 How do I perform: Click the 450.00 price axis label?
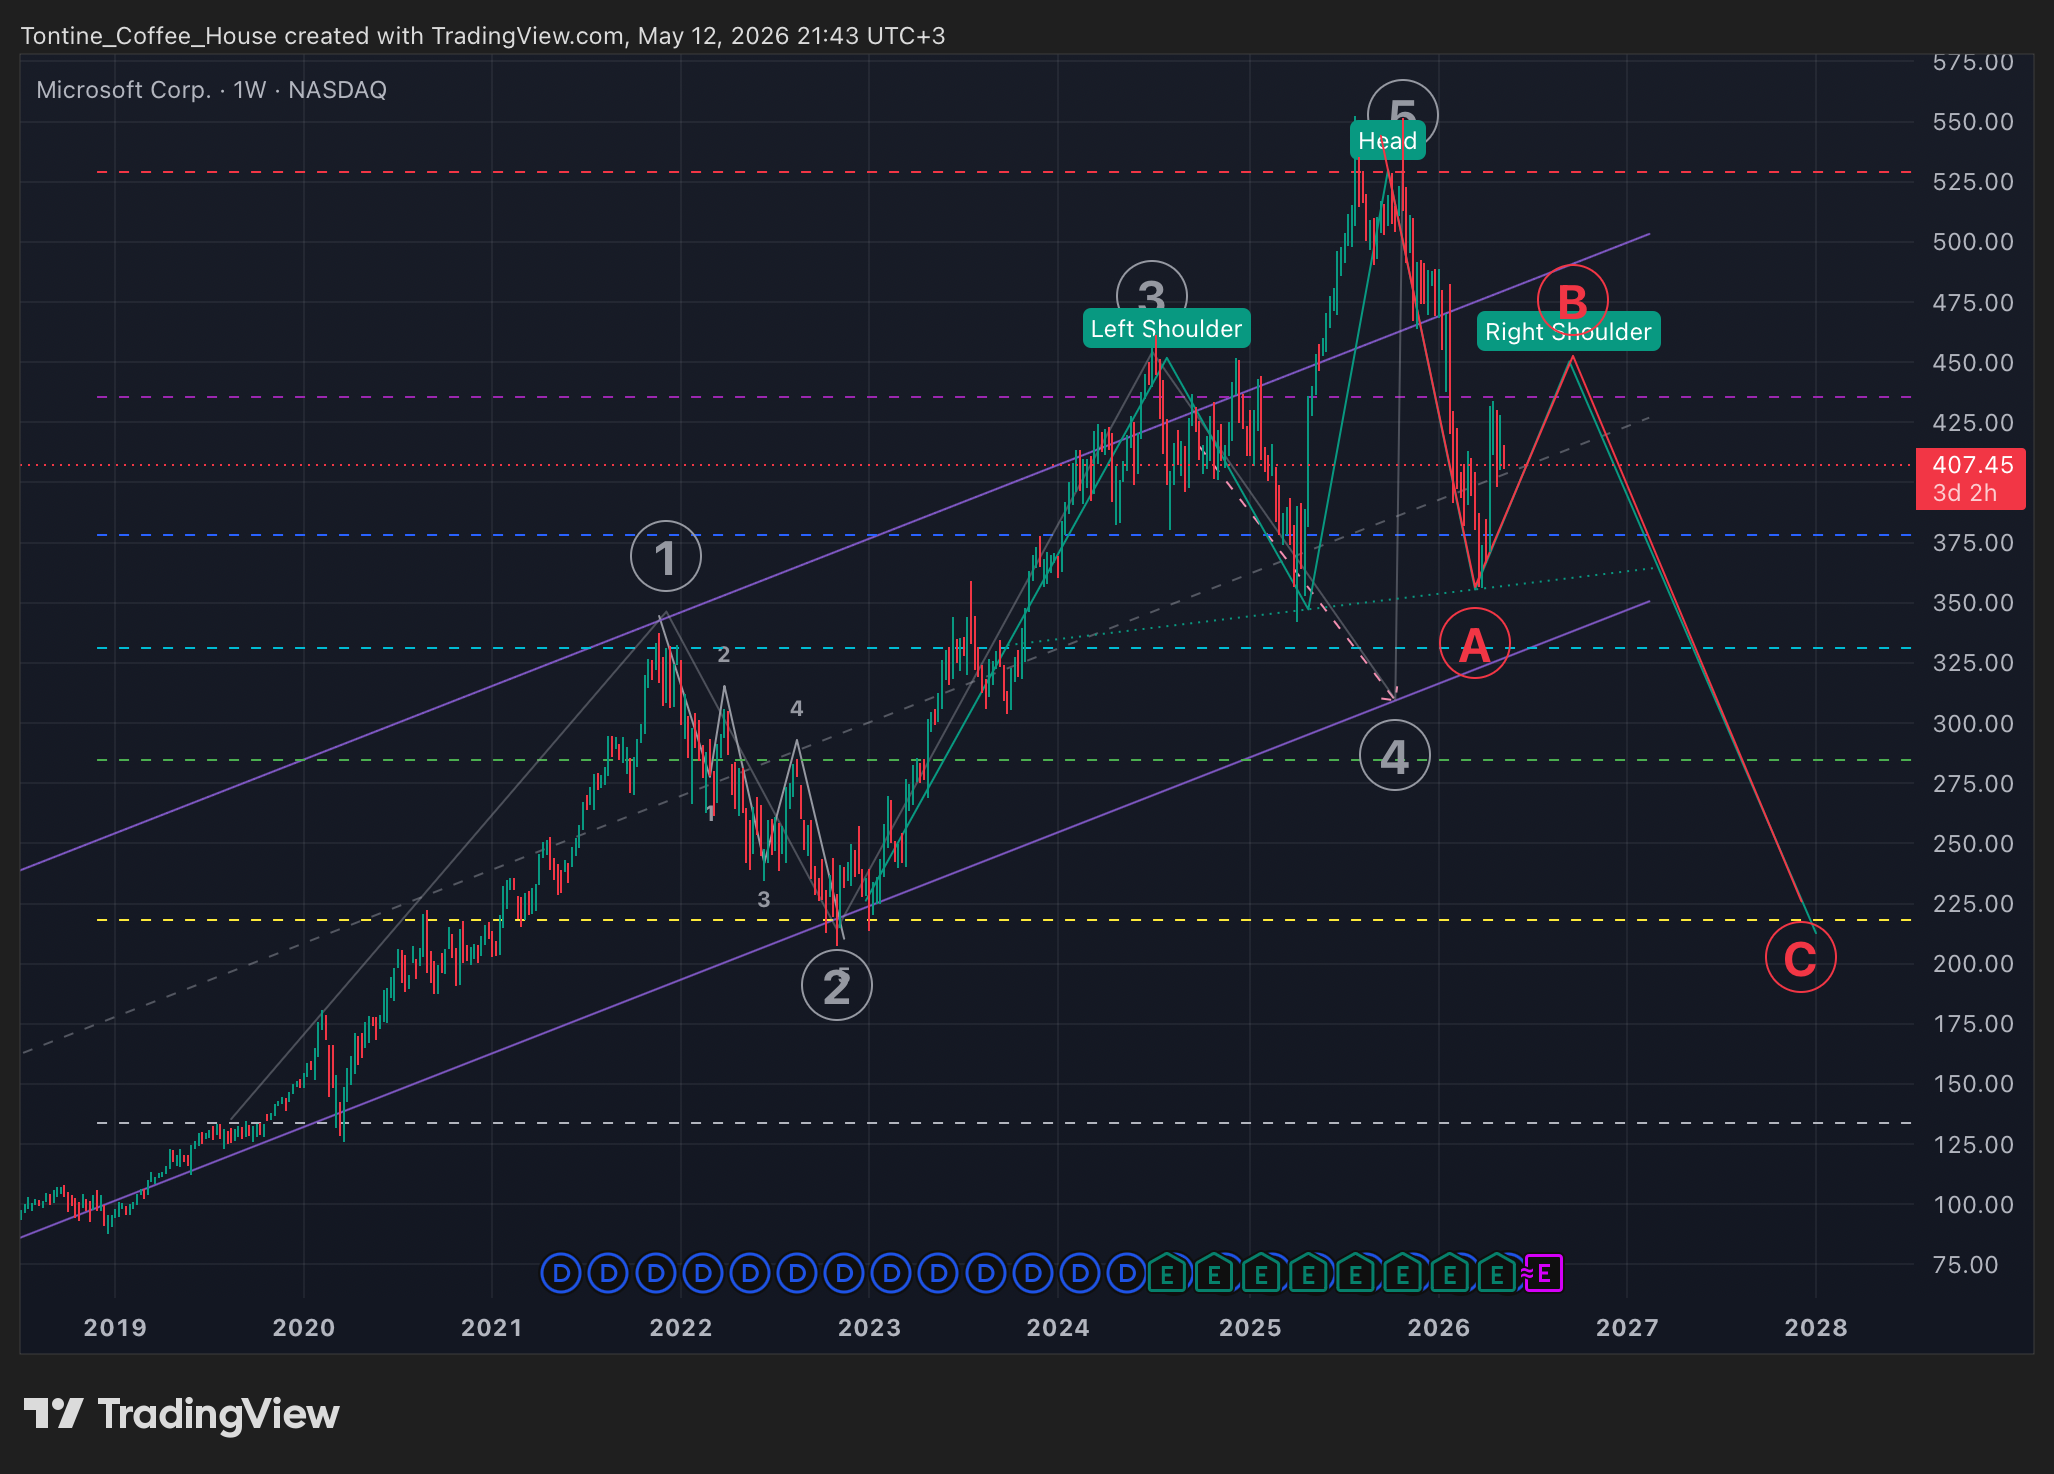(x=1973, y=363)
